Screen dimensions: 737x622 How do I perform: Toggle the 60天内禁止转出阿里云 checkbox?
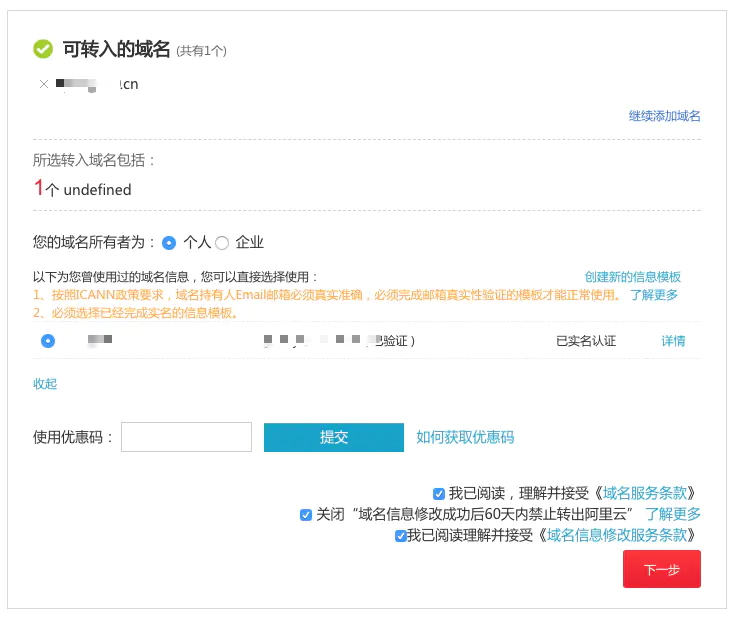coord(306,515)
